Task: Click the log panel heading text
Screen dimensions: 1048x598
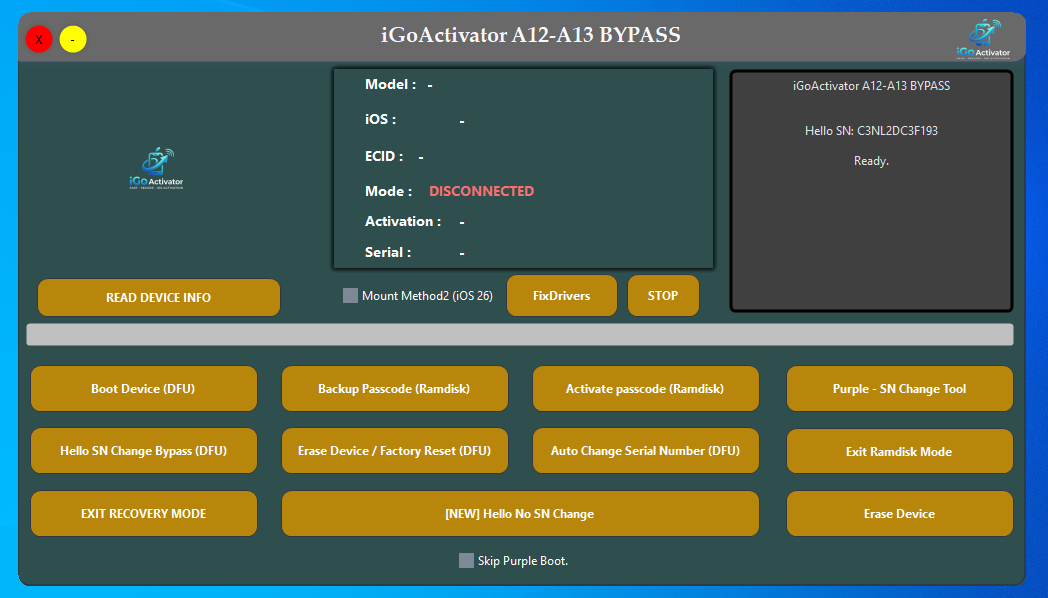Action: (x=871, y=86)
